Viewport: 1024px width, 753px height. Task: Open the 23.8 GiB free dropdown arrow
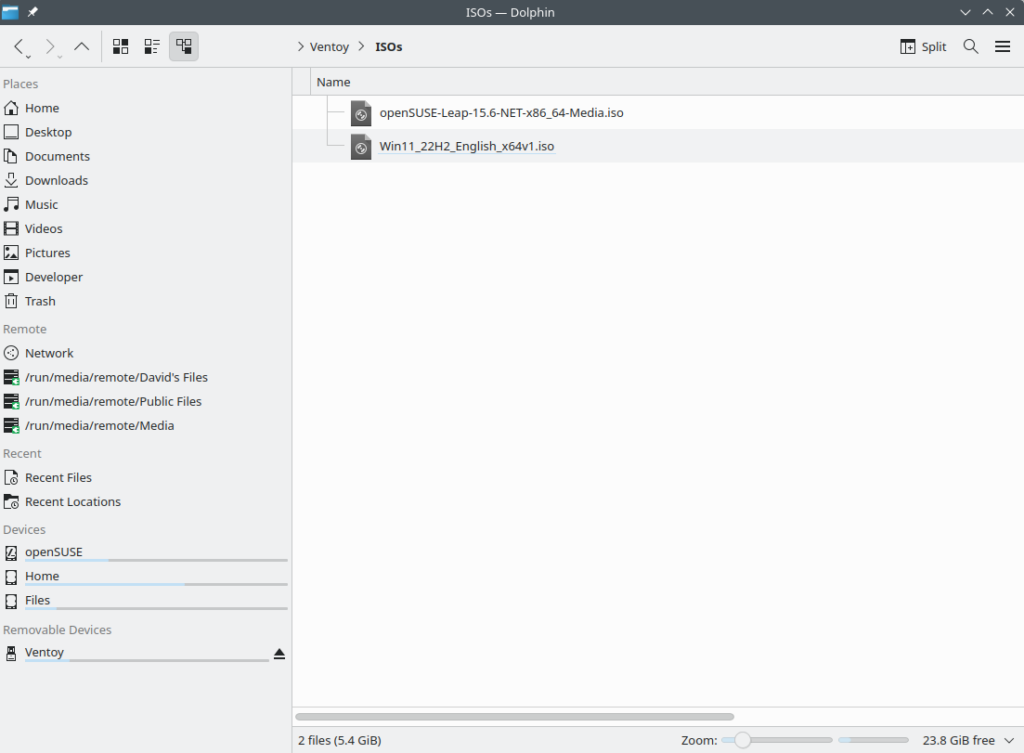click(1009, 741)
